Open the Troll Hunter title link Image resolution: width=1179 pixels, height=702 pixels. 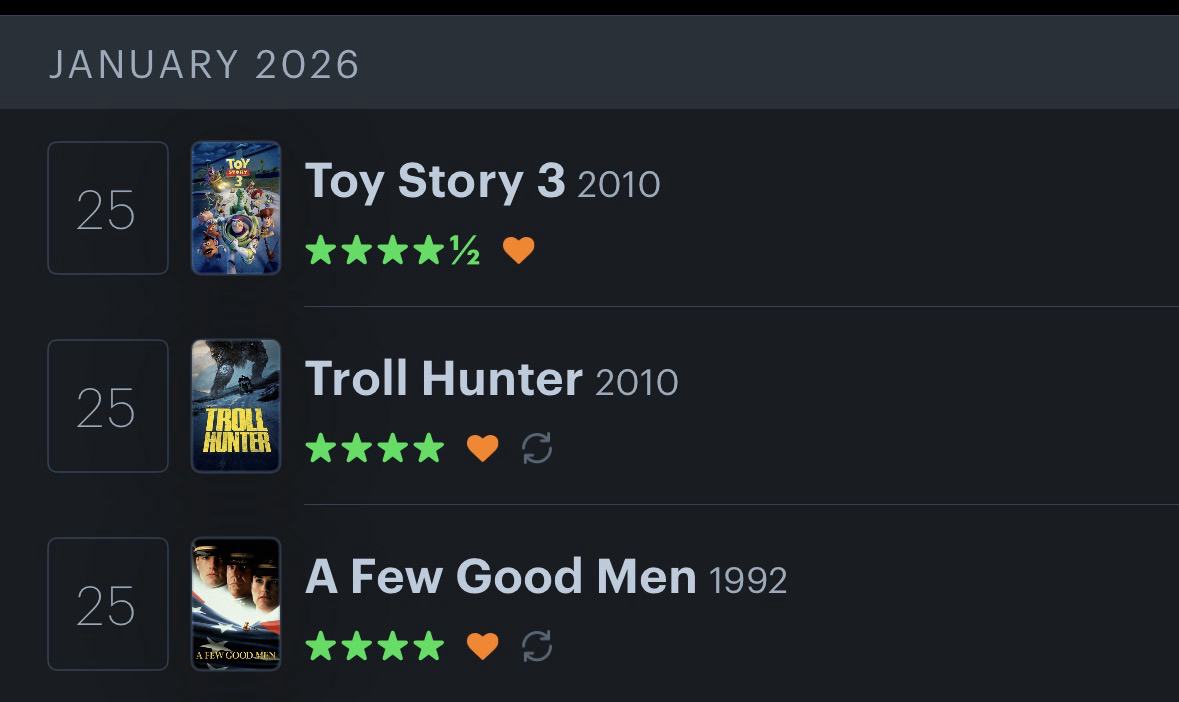tap(443, 379)
